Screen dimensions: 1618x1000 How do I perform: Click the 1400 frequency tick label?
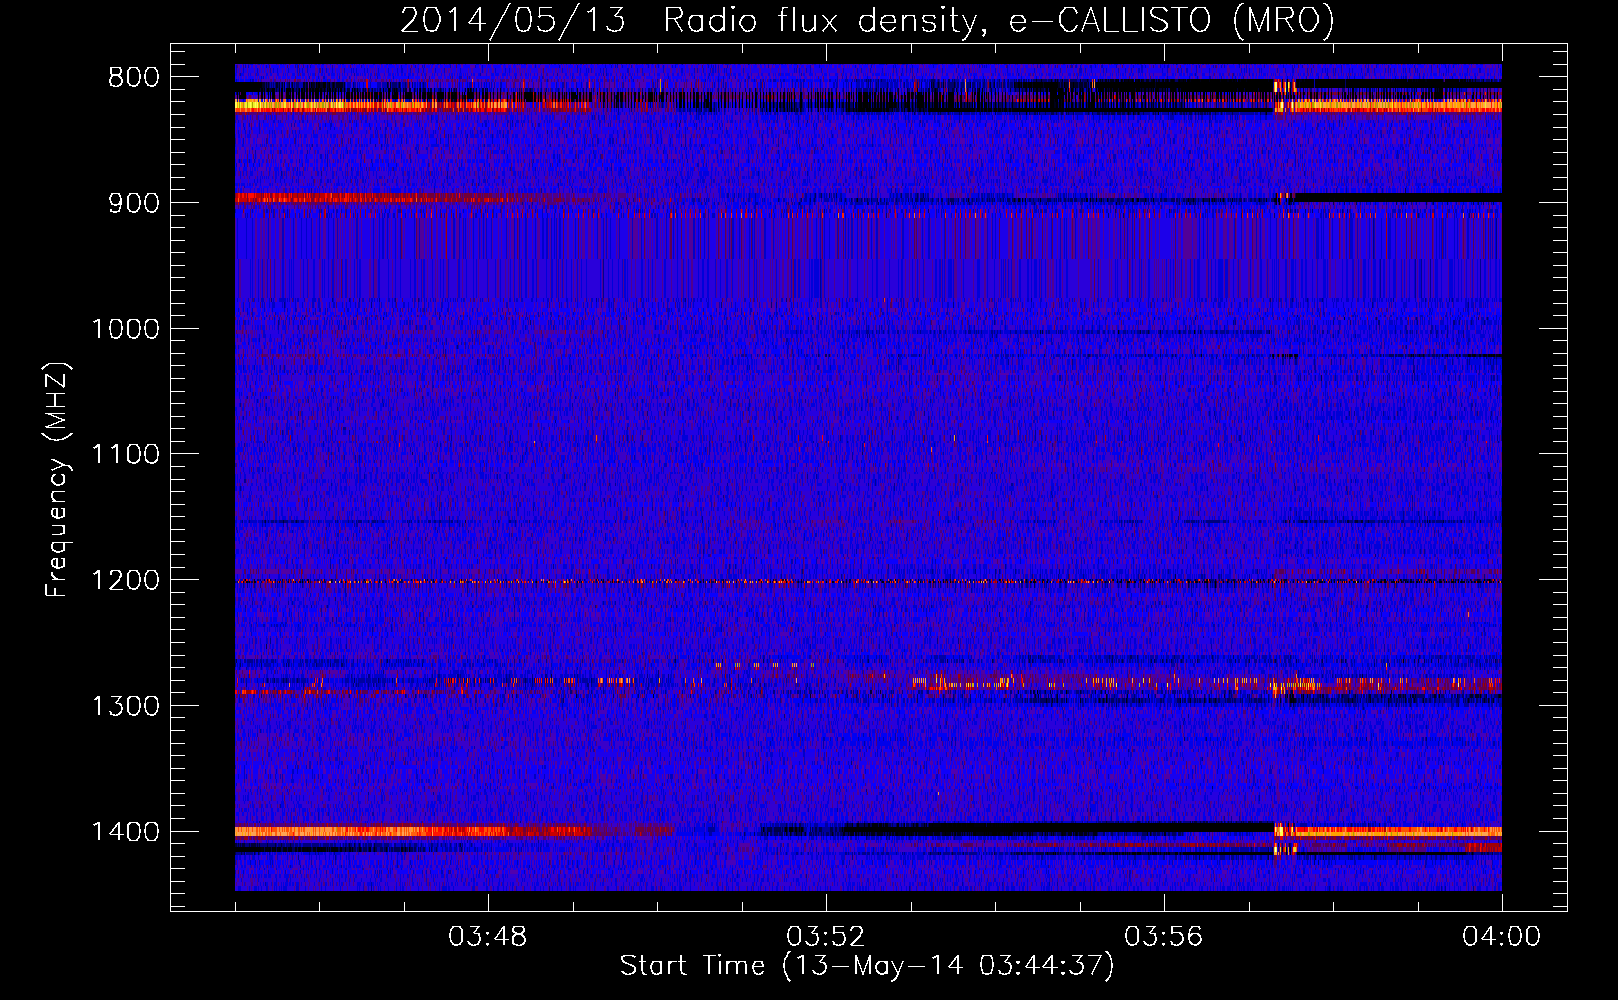click(x=125, y=832)
